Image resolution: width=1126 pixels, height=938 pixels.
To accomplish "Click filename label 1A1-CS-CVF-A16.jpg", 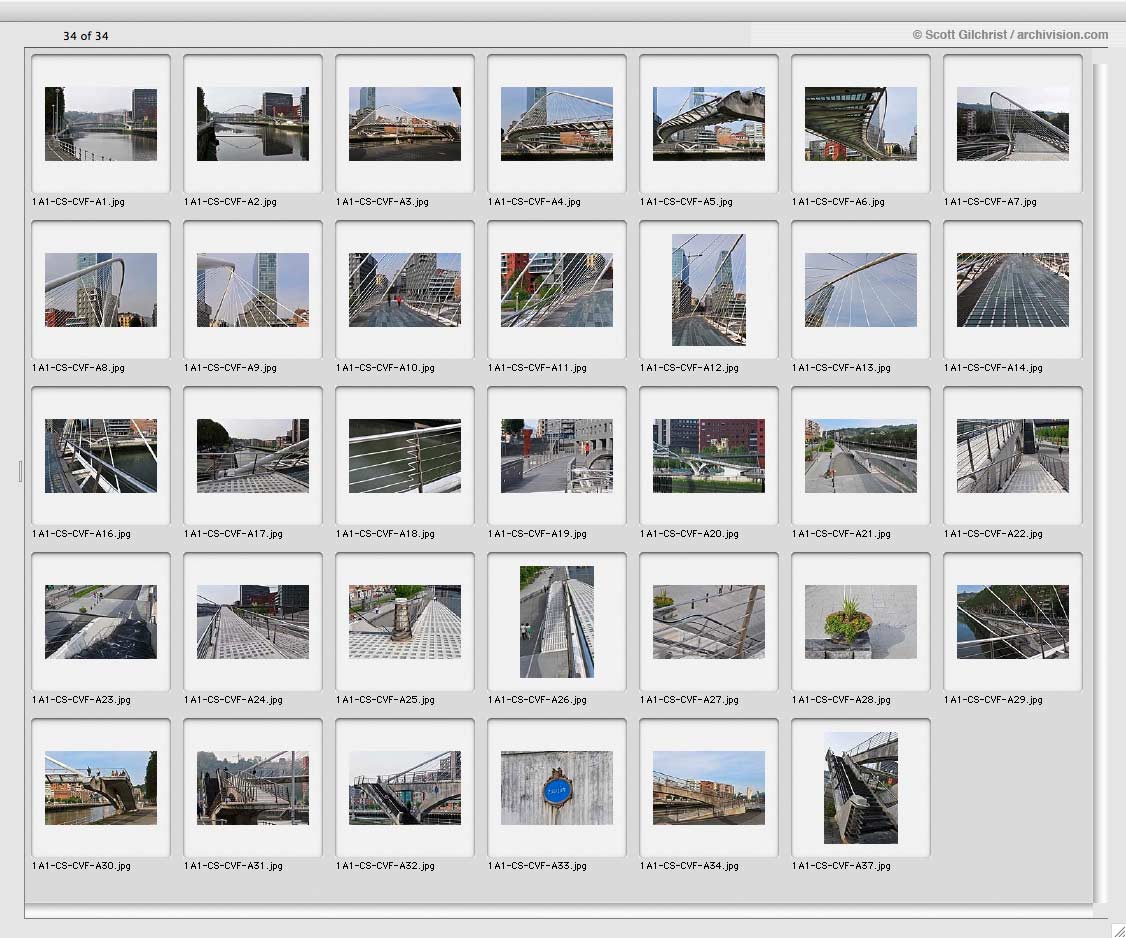I will point(81,534).
